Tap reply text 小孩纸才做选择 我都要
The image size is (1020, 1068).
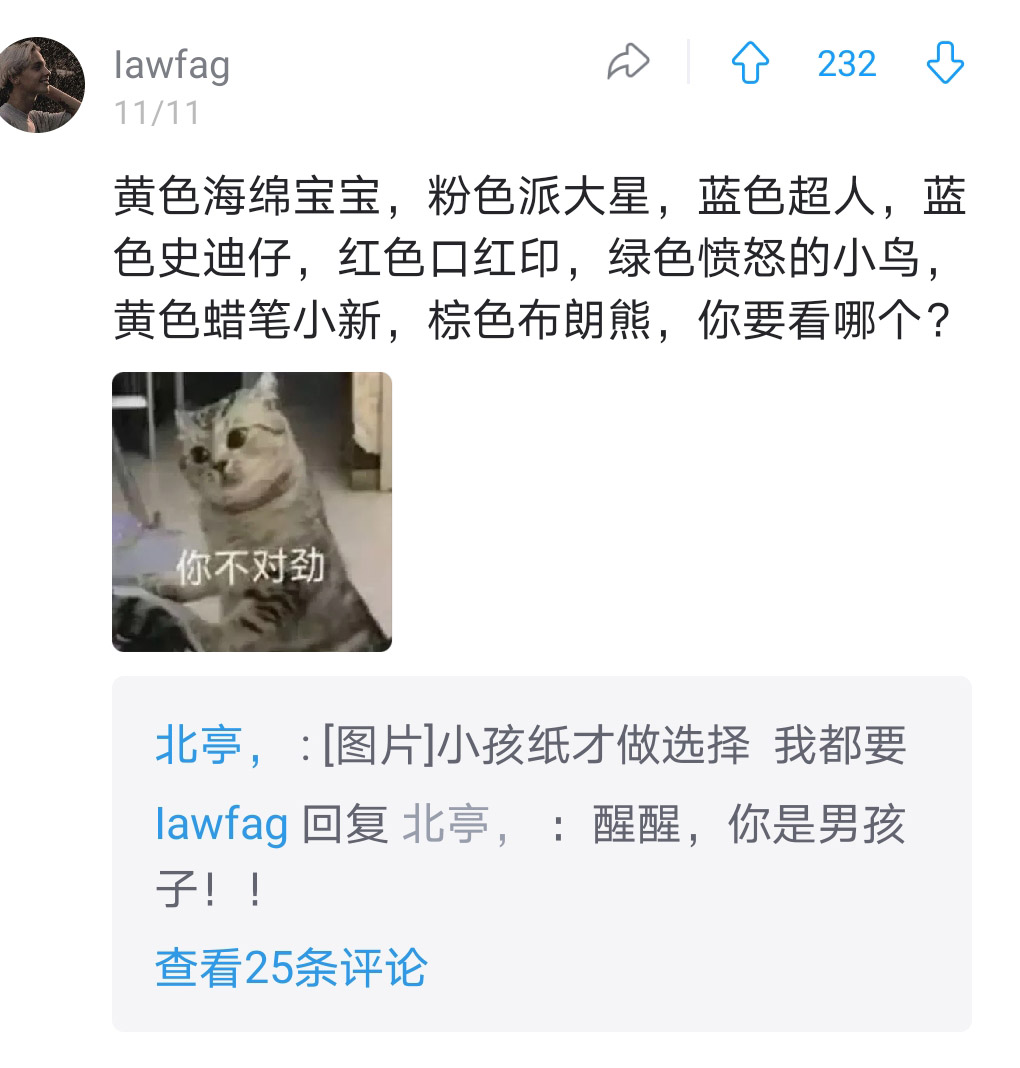click(x=671, y=745)
